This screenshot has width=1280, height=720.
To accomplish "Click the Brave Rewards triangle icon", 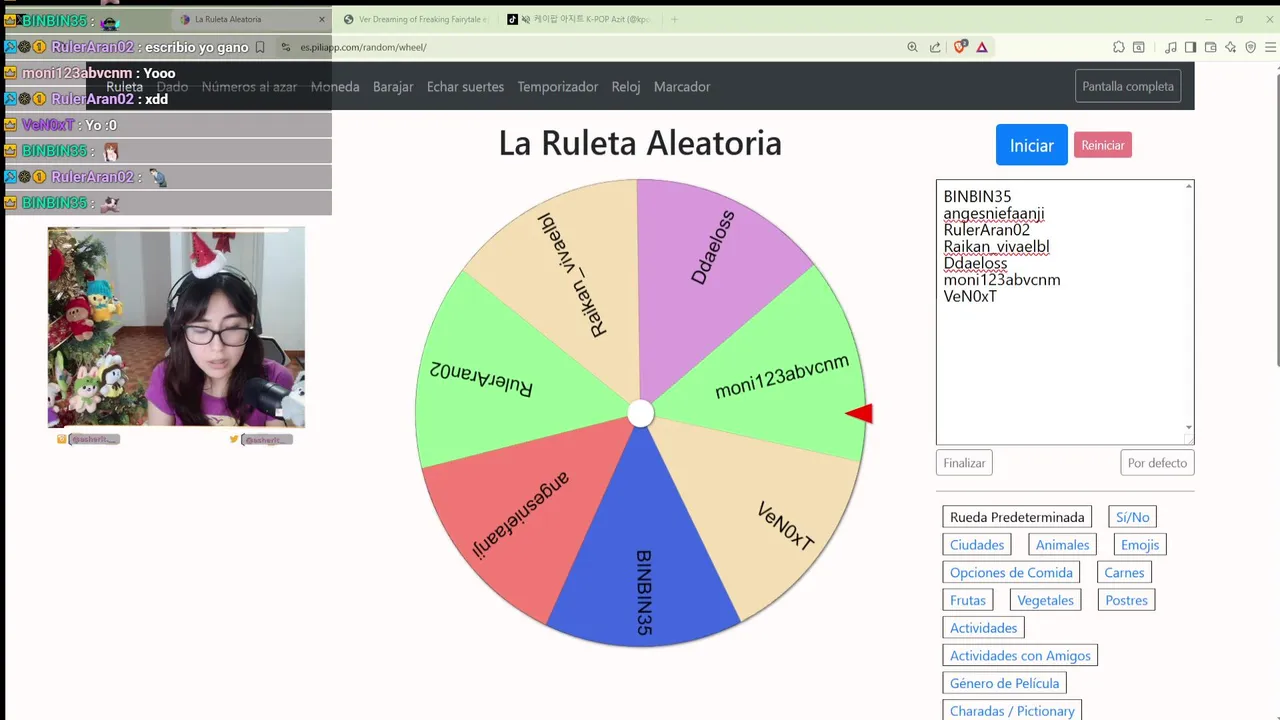I will point(982,47).
